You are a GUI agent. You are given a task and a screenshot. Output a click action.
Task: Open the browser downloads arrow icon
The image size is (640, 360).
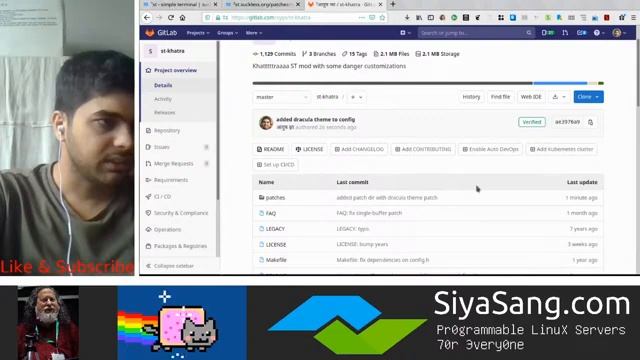(x=407, y=18)
